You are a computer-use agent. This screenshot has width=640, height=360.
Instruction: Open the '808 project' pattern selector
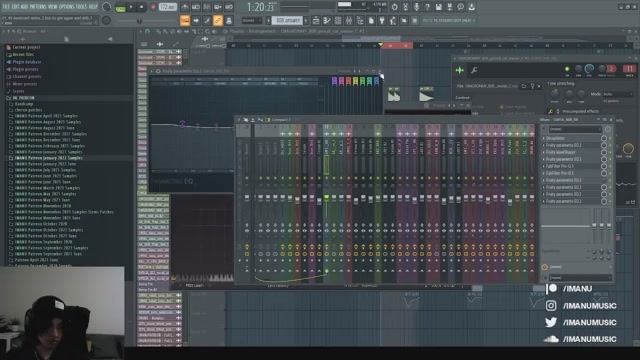[287, 20]
